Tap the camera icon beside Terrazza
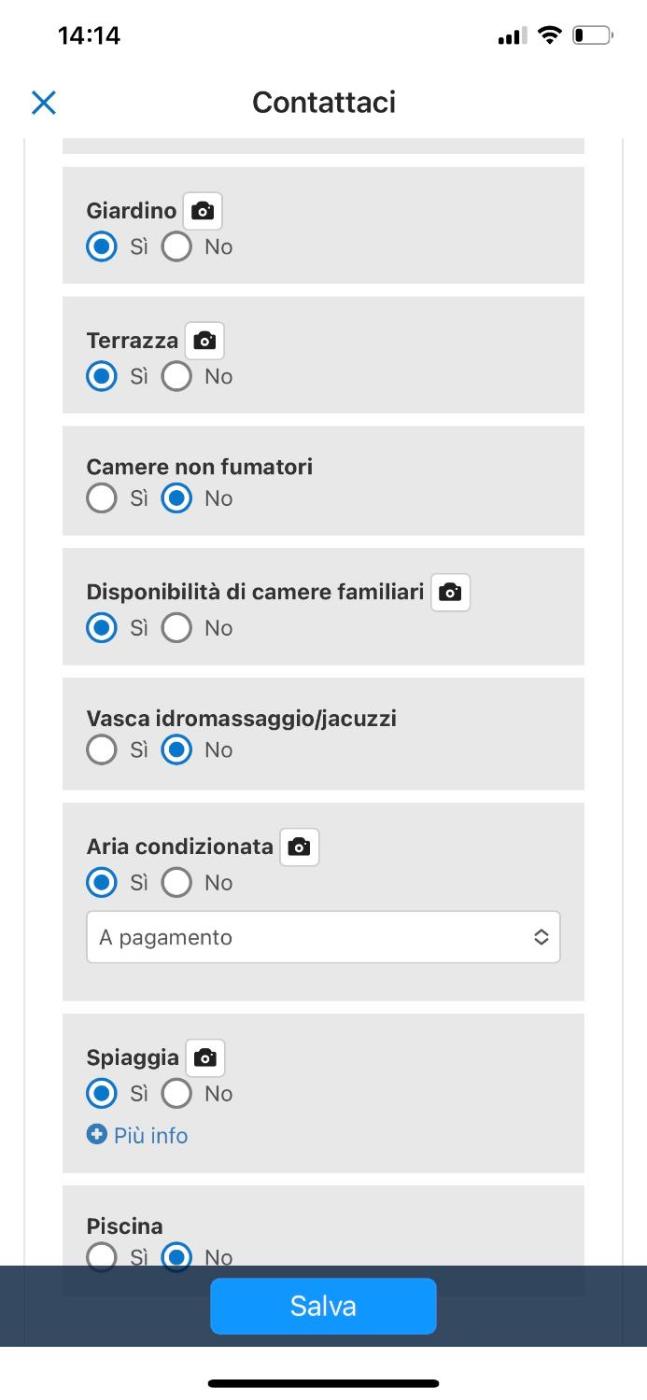Image resolution: width=647 pixels, height=1400 pixels. [x=205, y=341]
